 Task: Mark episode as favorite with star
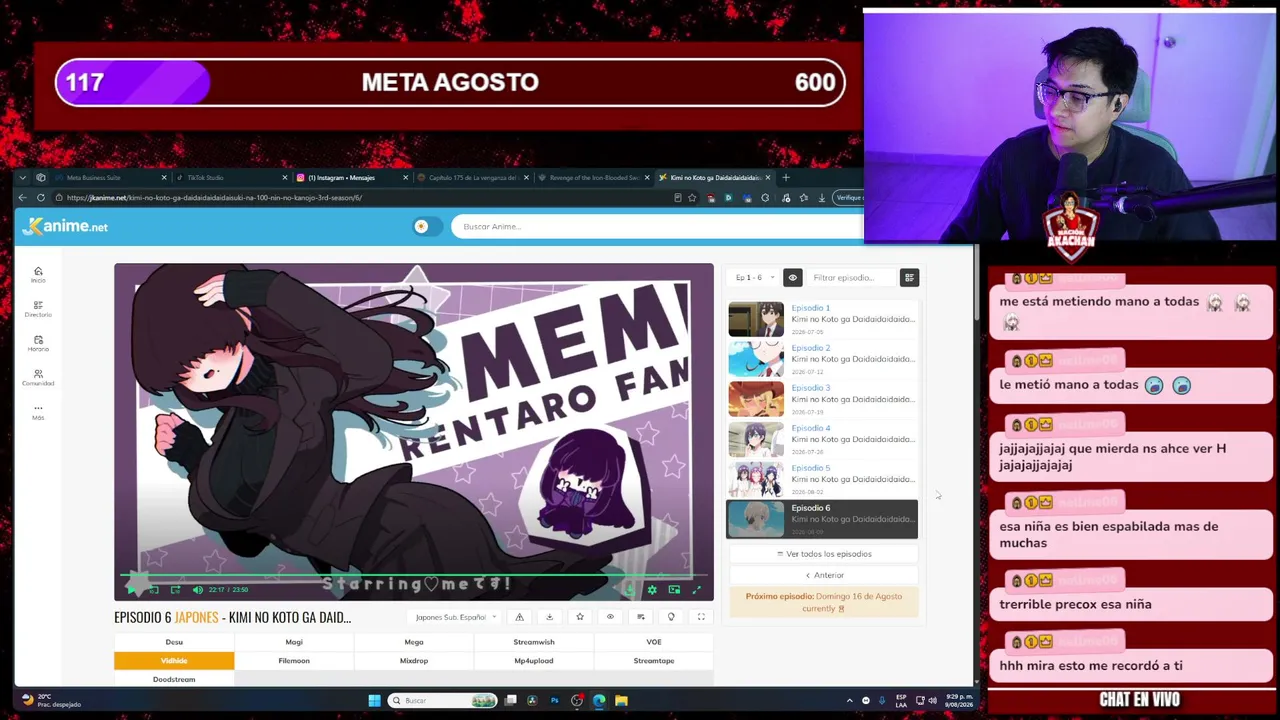(x=580, y=617)
